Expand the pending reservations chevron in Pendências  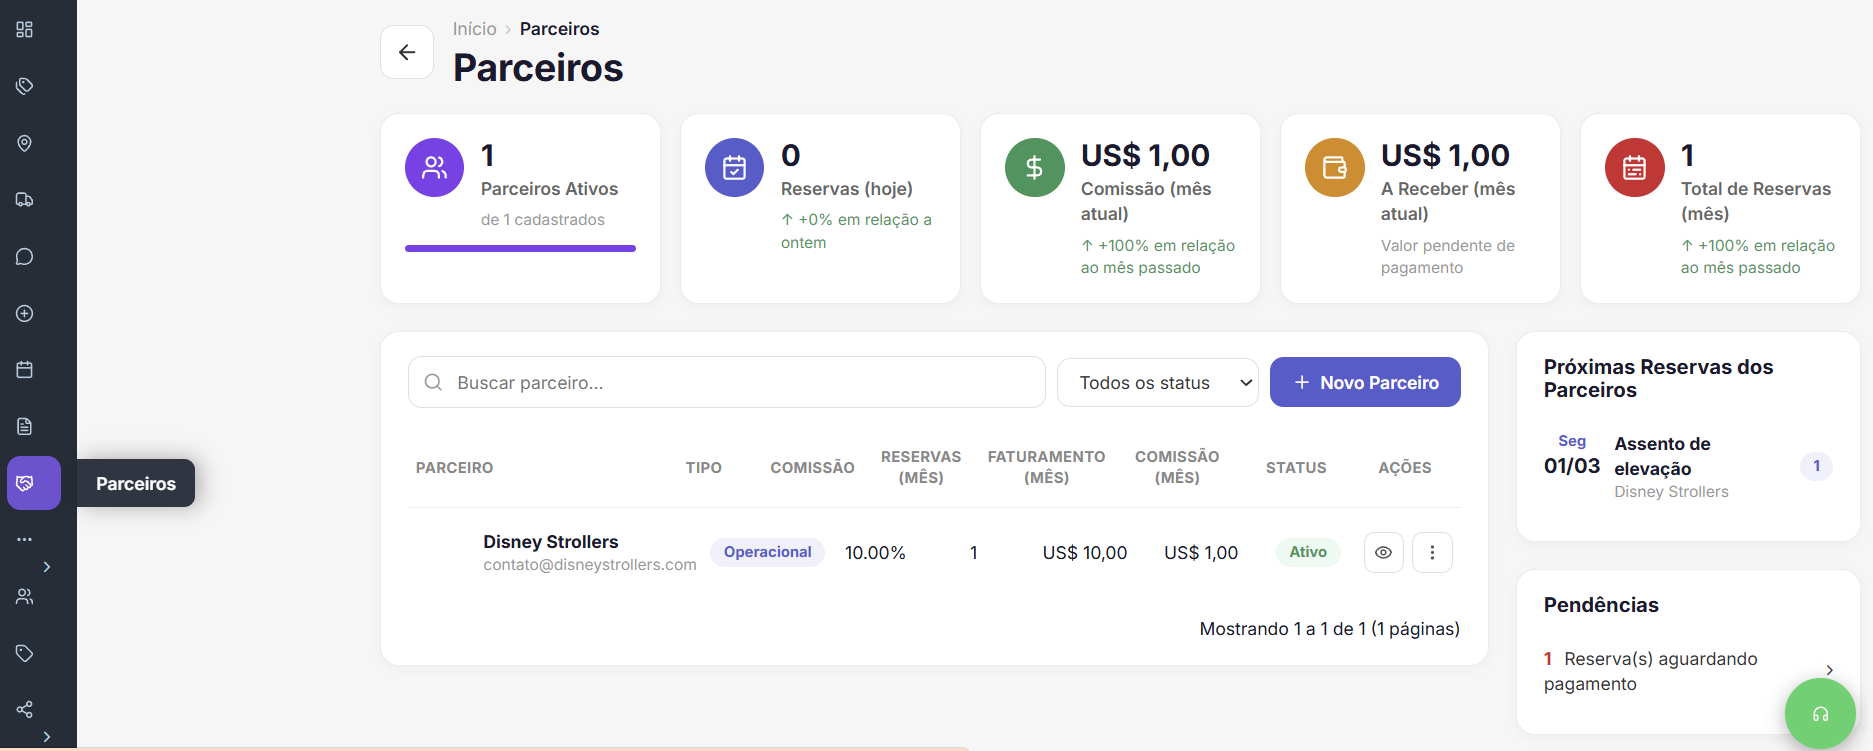pyautogui.click(x=1829, y=670)
